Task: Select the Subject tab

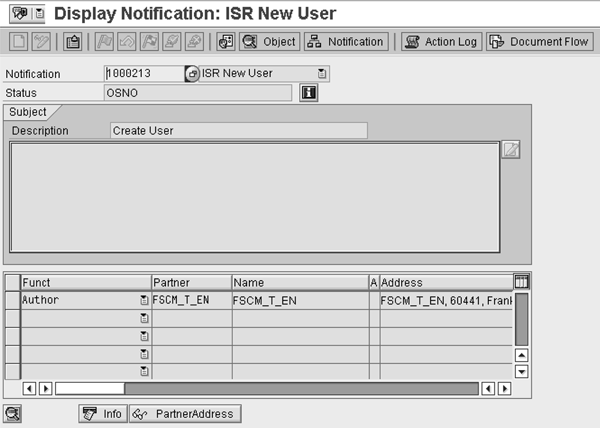Action: [x=28, y=112]
